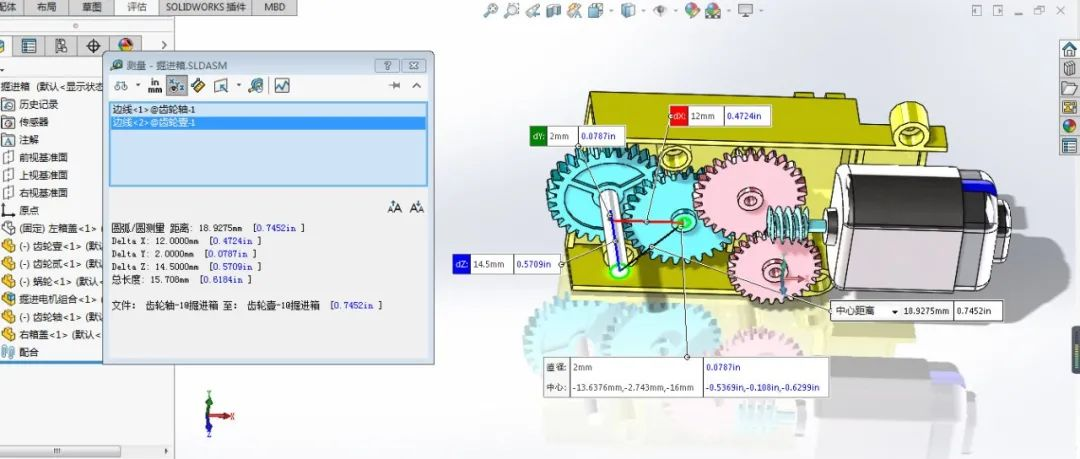Toggle the Show XYZ Measurements button

coord(175,85)
